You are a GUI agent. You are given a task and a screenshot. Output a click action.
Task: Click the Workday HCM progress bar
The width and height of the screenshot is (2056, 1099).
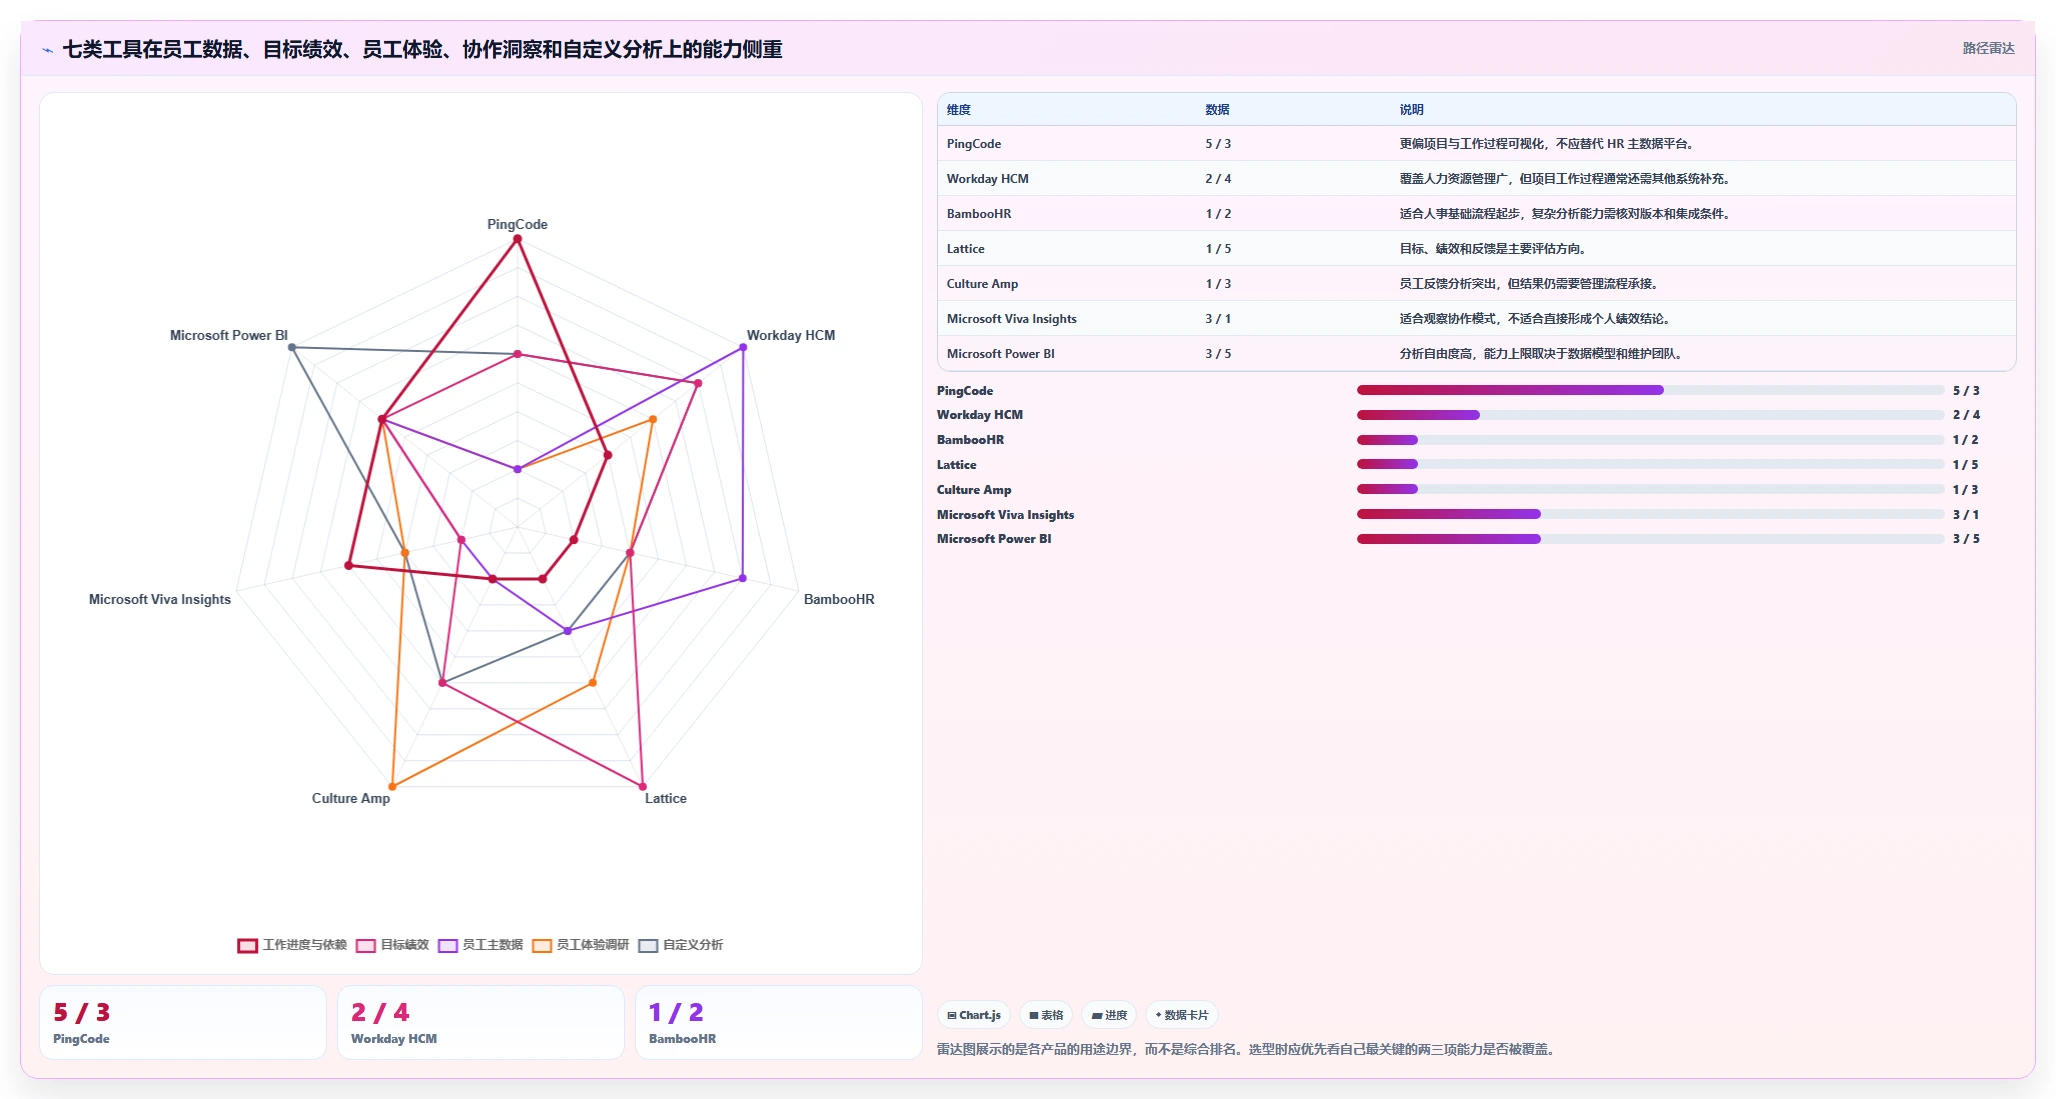click(1650, 415)
